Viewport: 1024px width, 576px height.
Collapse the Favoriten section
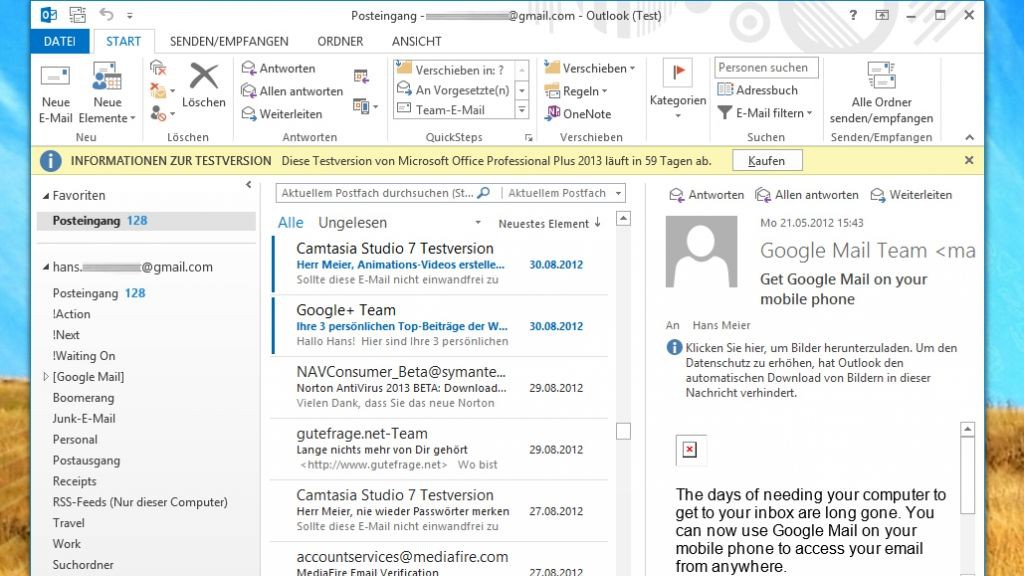[x=45, y=196]
